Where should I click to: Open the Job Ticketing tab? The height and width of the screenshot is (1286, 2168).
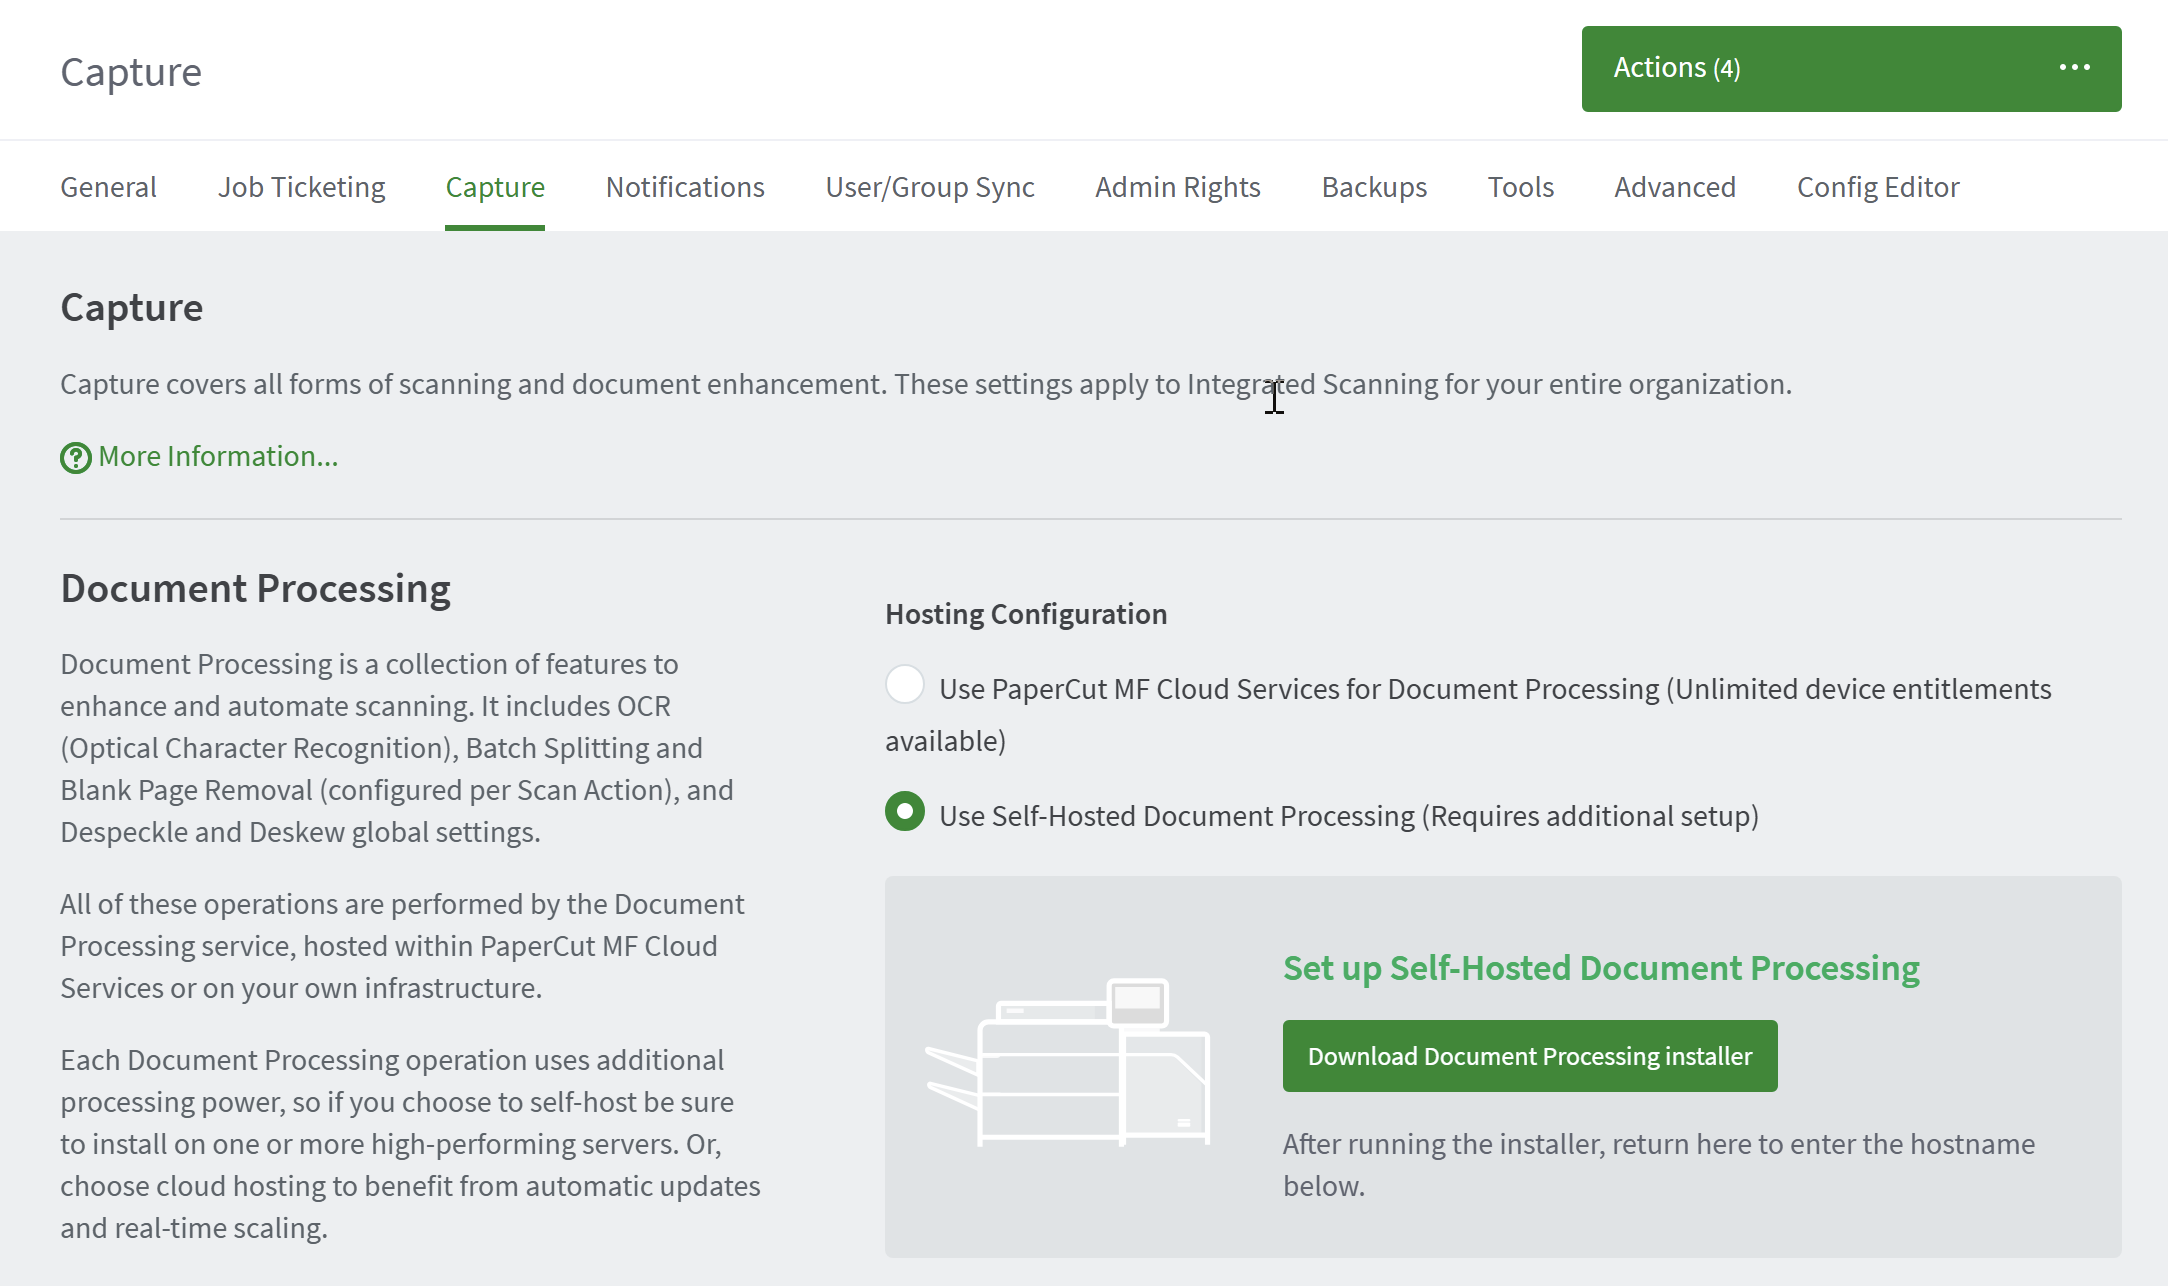[302, 187]
